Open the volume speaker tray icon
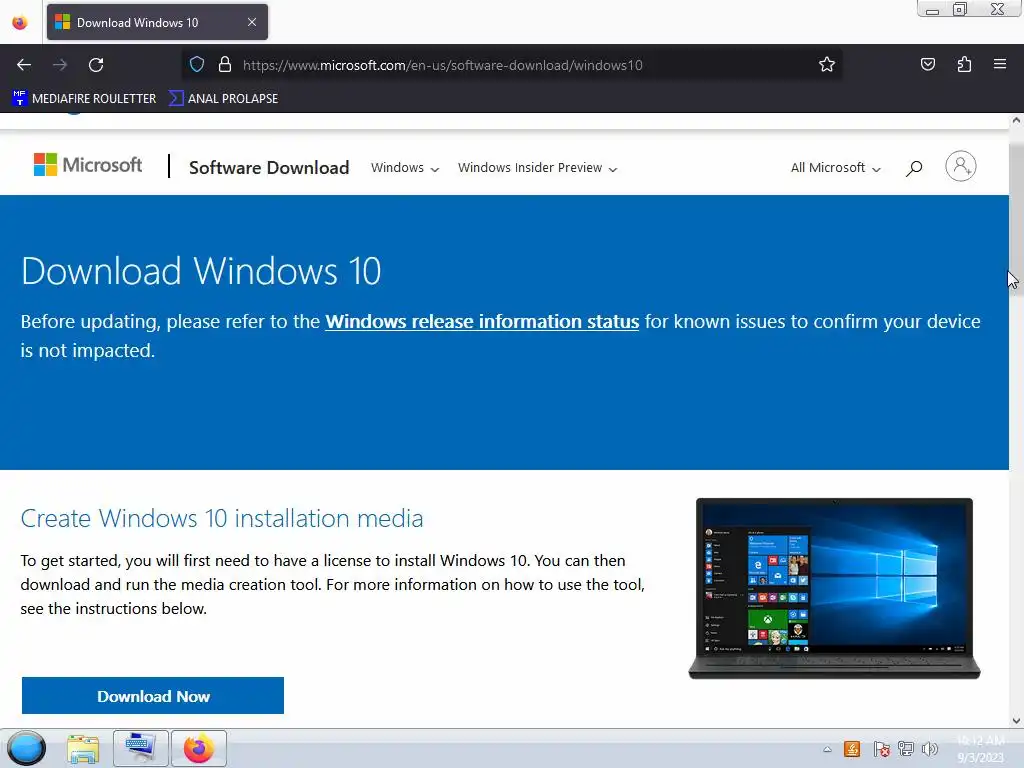The image size is (1024, 768). point(930,749)
